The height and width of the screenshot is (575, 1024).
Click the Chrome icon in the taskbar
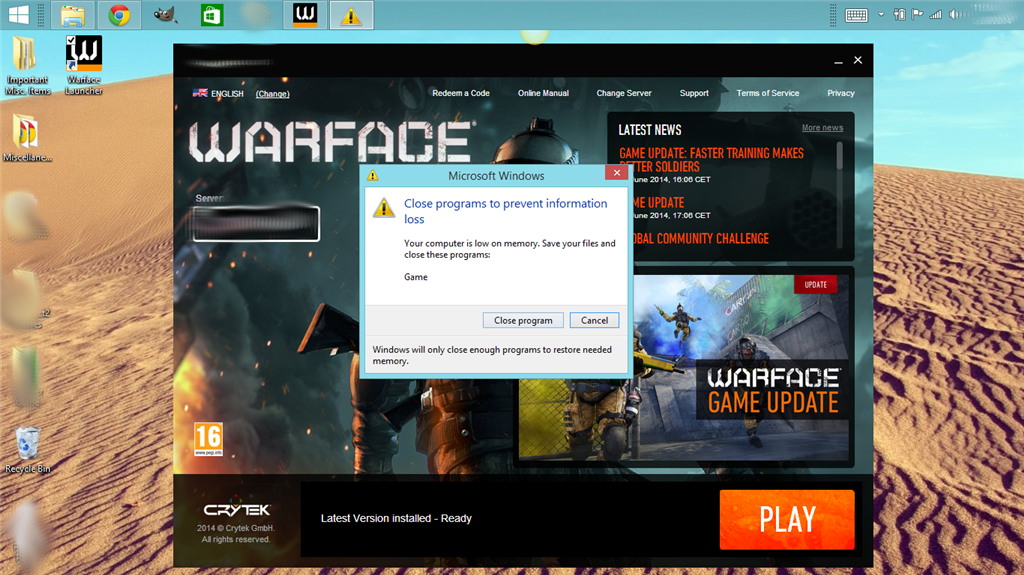tap(119, 15)
